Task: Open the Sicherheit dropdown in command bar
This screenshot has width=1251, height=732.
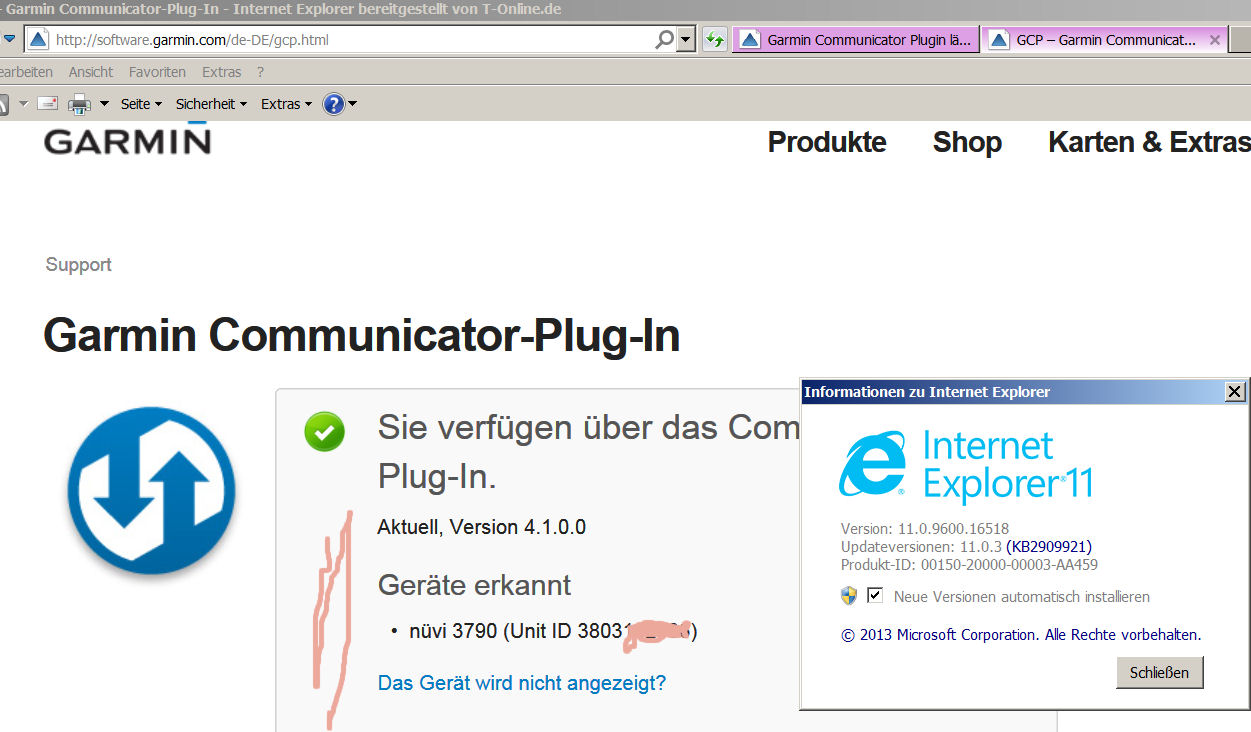Action: (x=211, y=104)
